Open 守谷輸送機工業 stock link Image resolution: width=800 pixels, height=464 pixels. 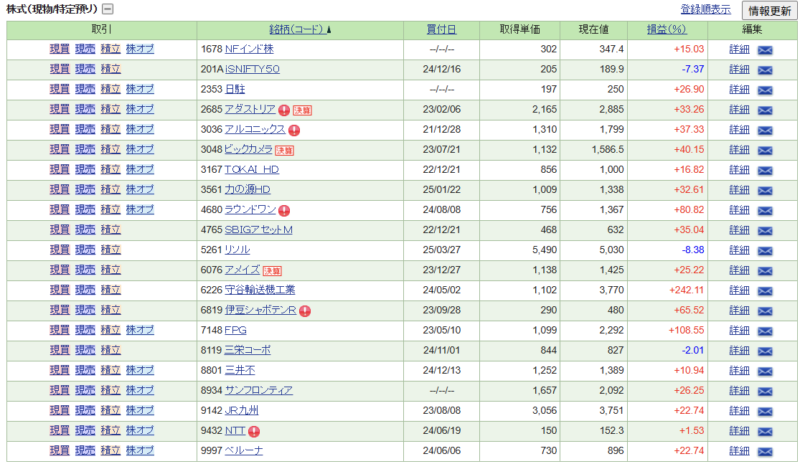[260, 290]
